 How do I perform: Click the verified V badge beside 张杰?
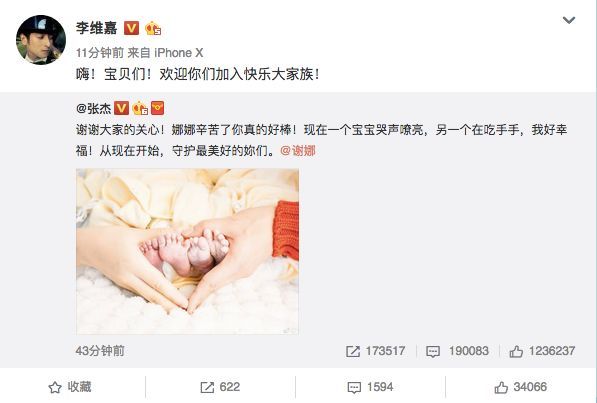click(121, 108)
